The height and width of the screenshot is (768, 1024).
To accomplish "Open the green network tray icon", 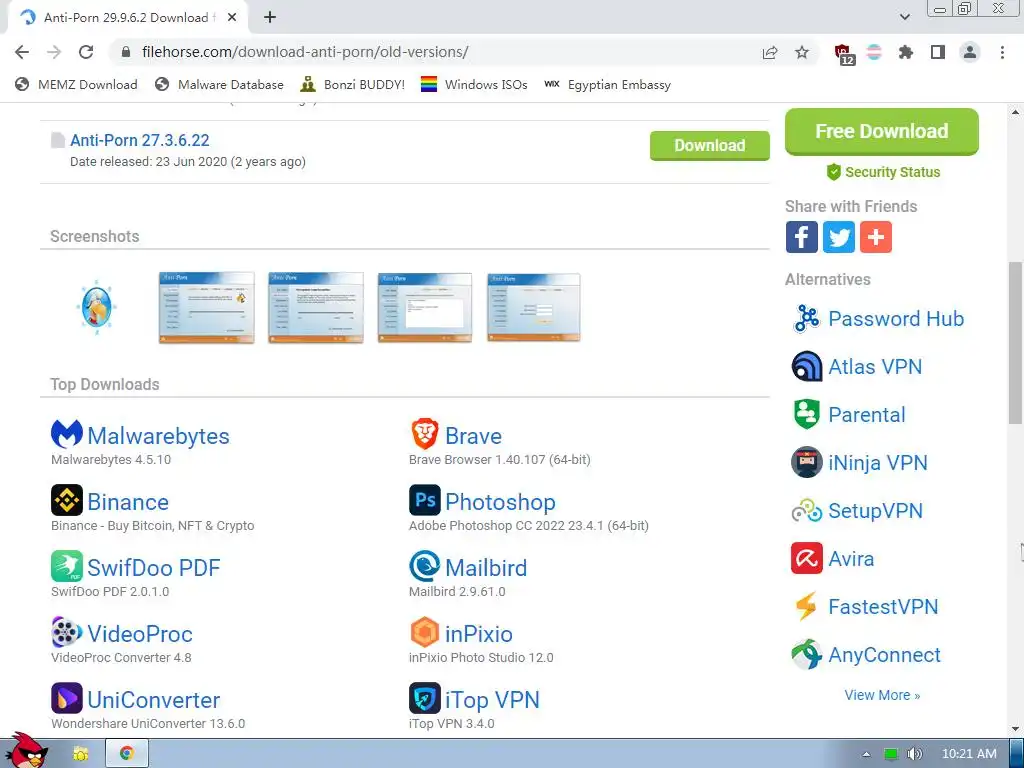I will pyautogui.click(x=891, y=754).
